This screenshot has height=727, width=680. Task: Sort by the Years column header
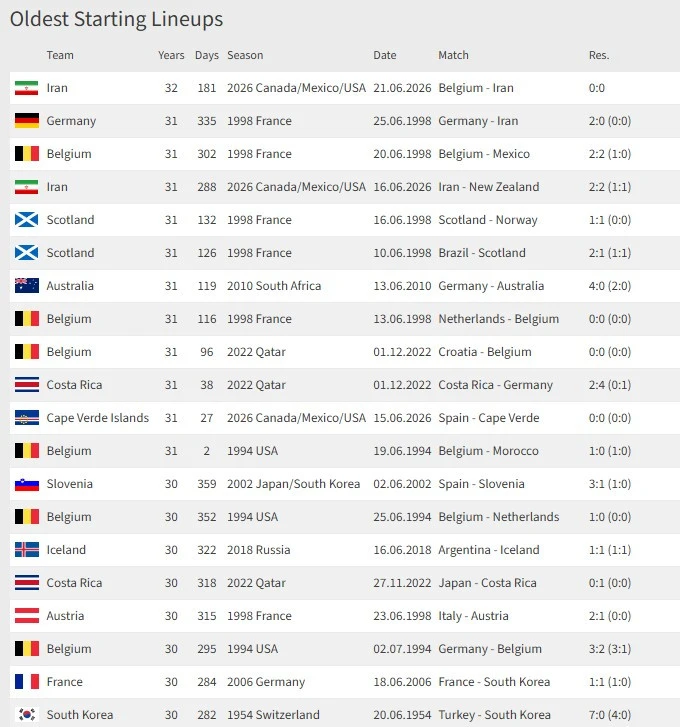(171, 55)
